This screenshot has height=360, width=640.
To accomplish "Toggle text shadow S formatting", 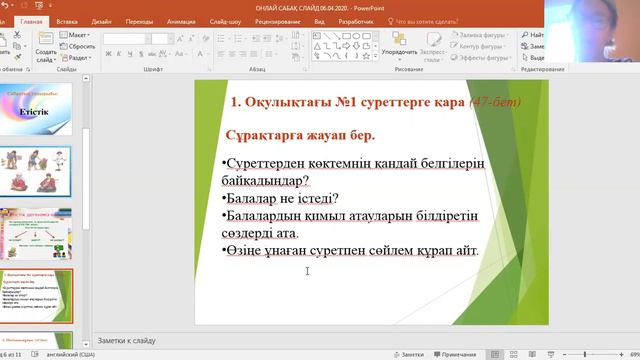I will coord(141,54).
